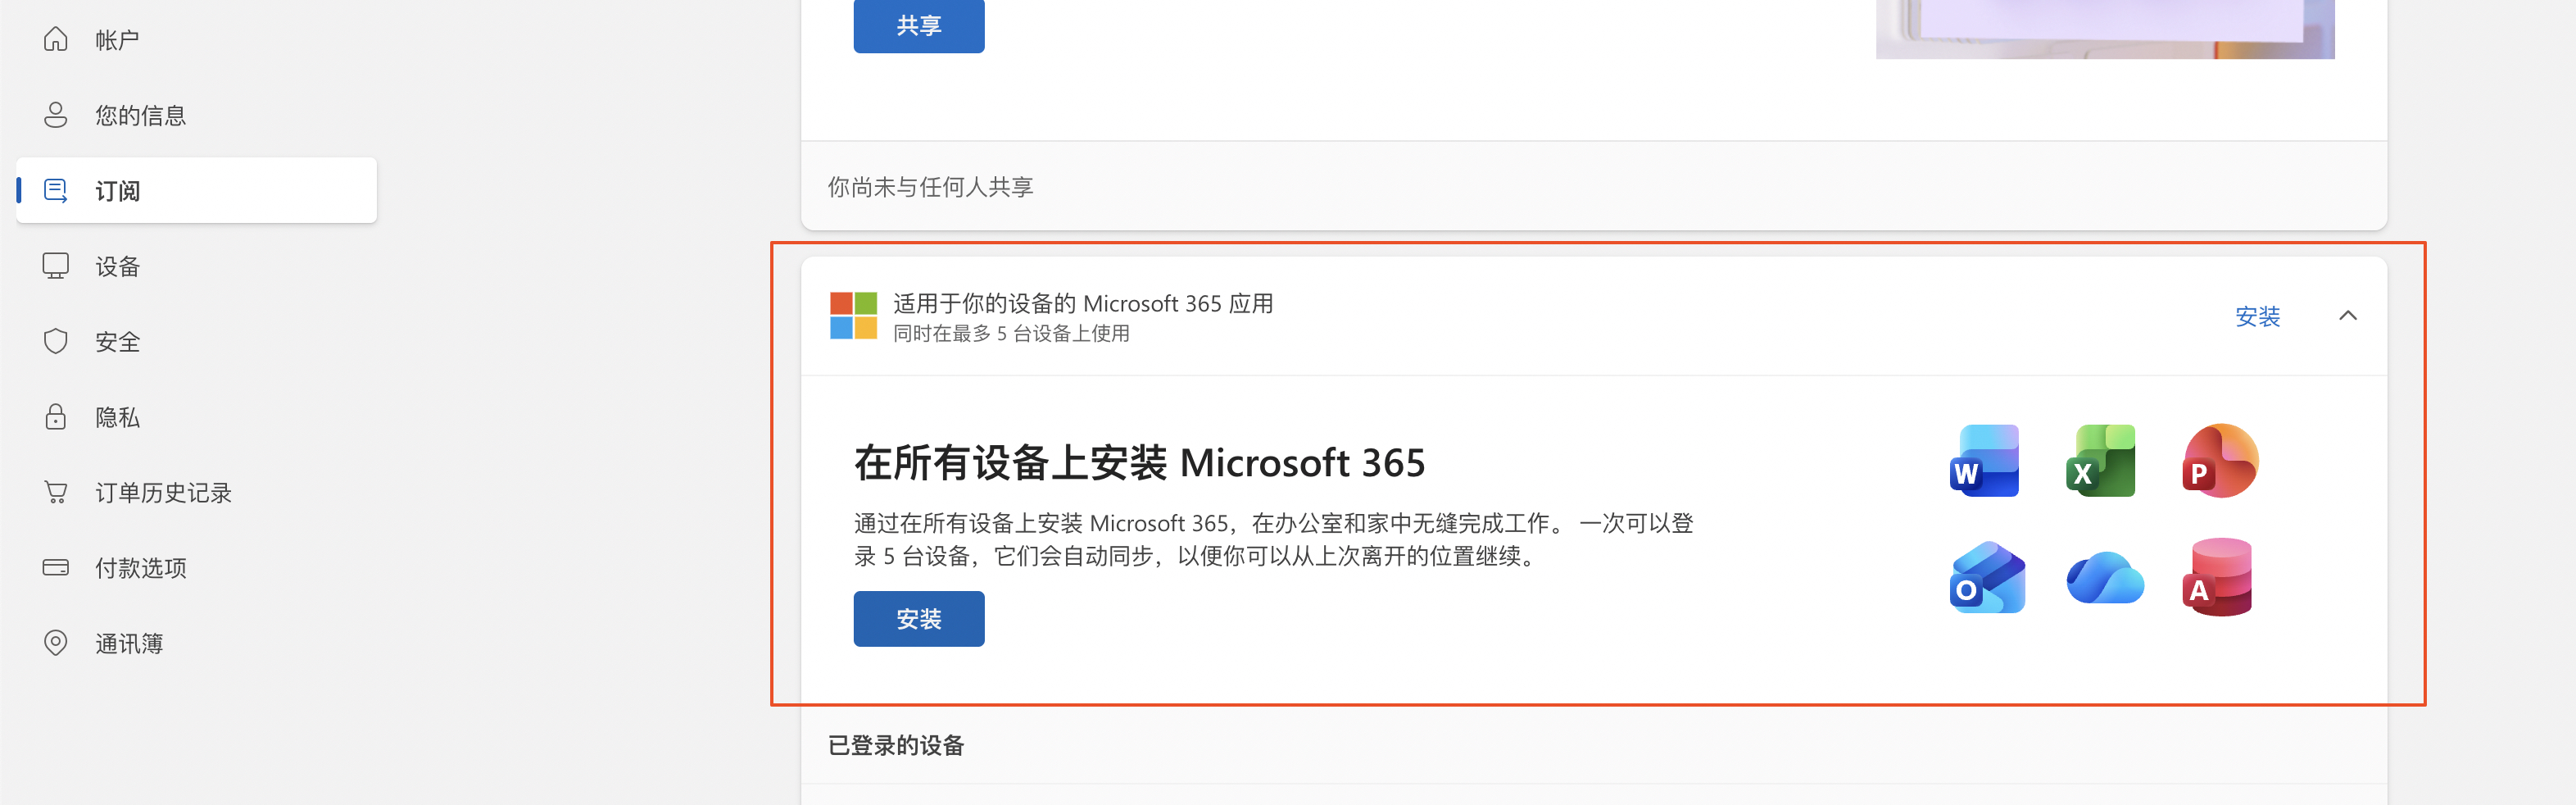Click the blue 共享 button

[x=918, y=26]
